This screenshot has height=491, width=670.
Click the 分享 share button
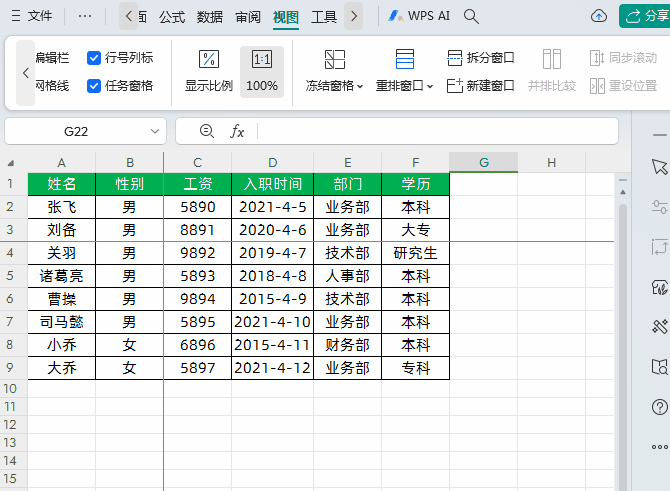pyautogui.click(x=646, y=16)
